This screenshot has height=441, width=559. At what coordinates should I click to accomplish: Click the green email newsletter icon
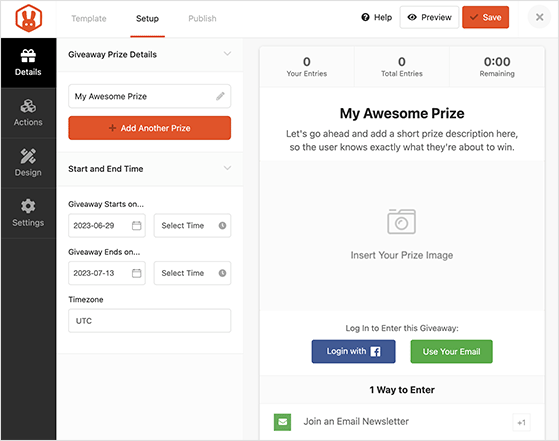coord(282,422)
